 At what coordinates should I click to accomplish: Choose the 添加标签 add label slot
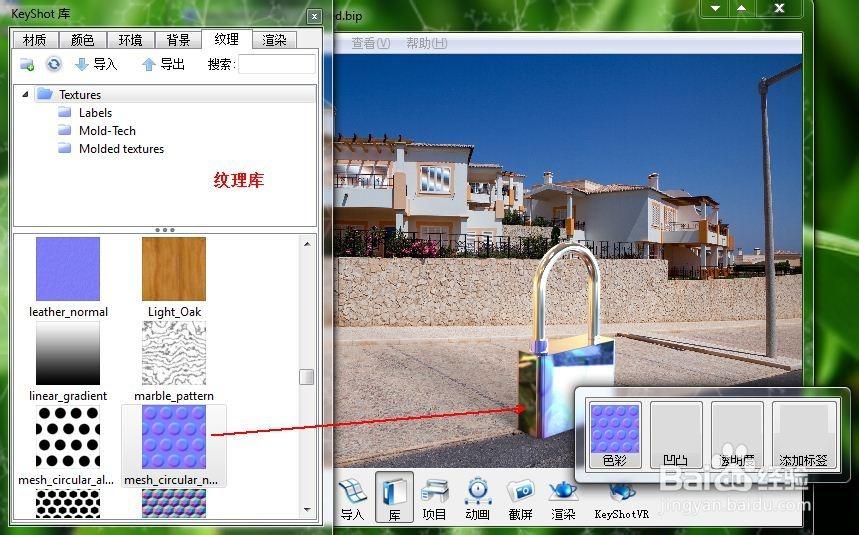pos(804,435)
